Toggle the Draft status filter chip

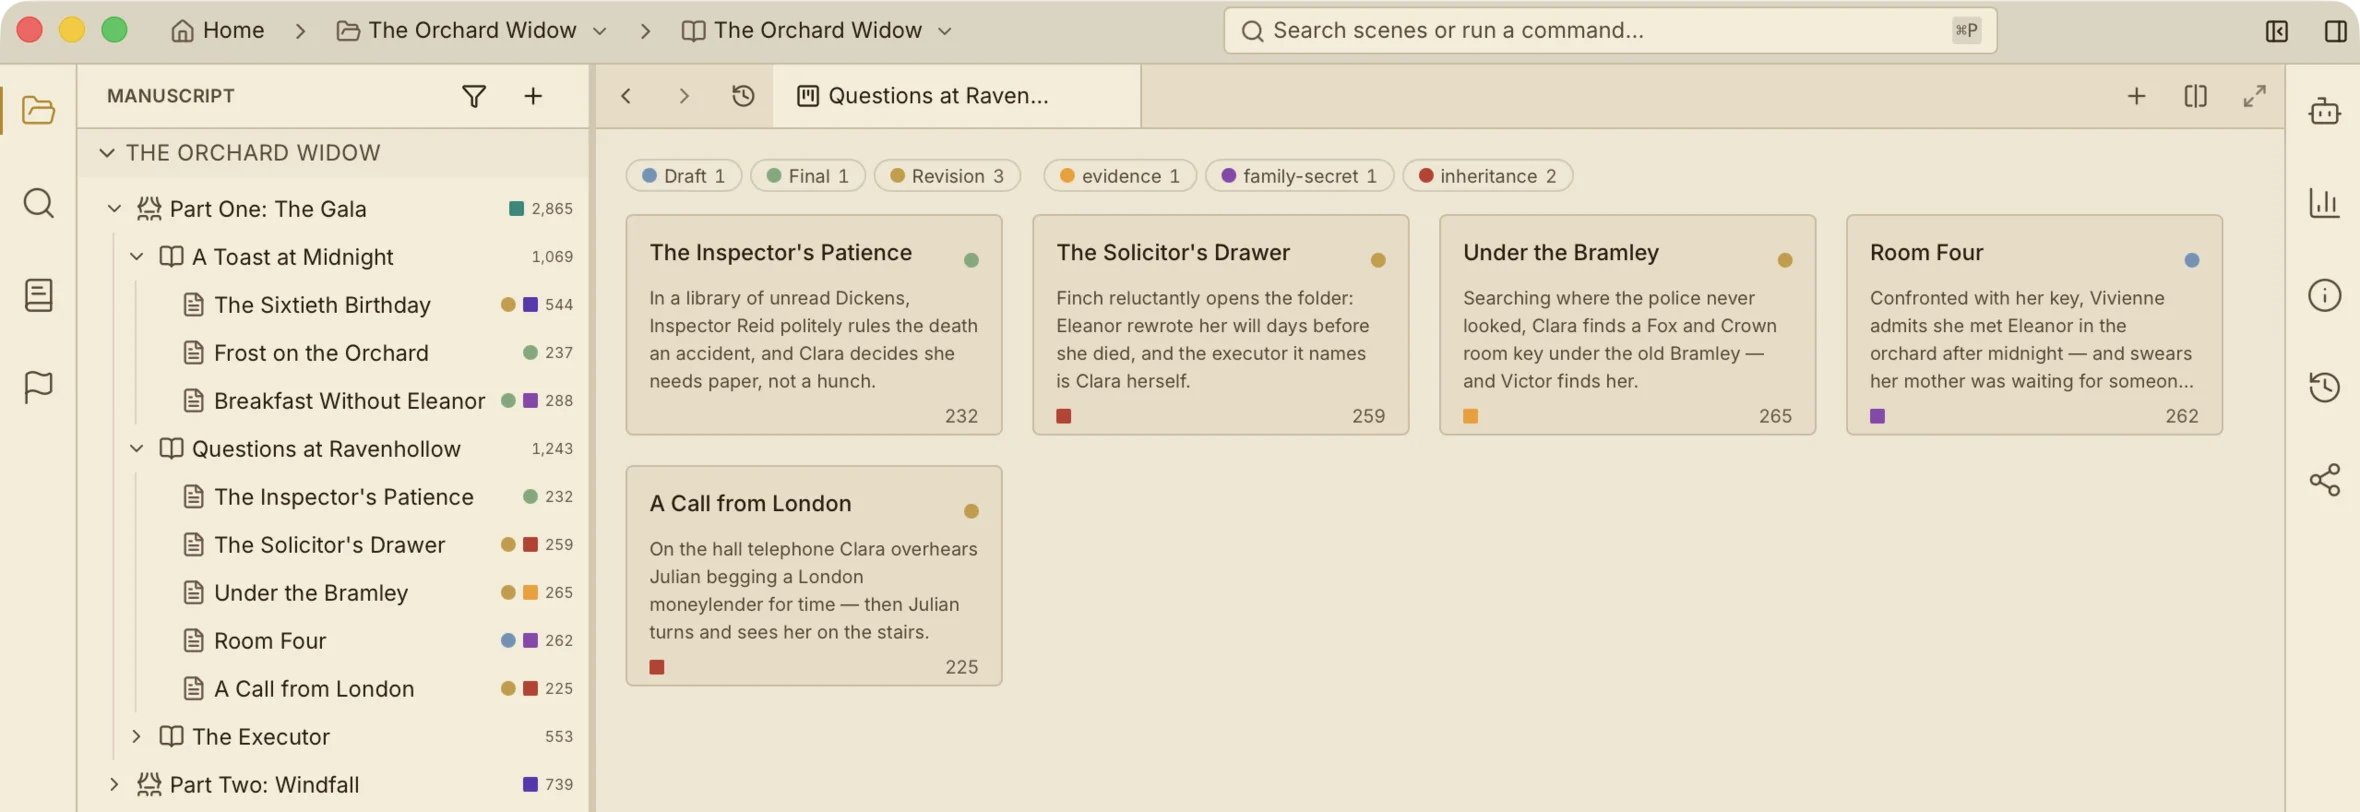click(x=683, y=176)
